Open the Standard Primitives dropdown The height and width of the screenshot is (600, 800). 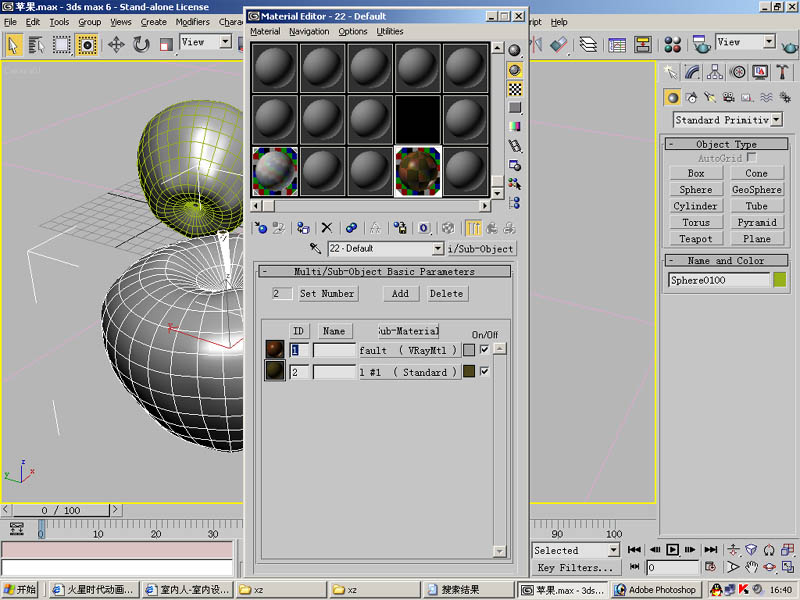pos(776,120)
